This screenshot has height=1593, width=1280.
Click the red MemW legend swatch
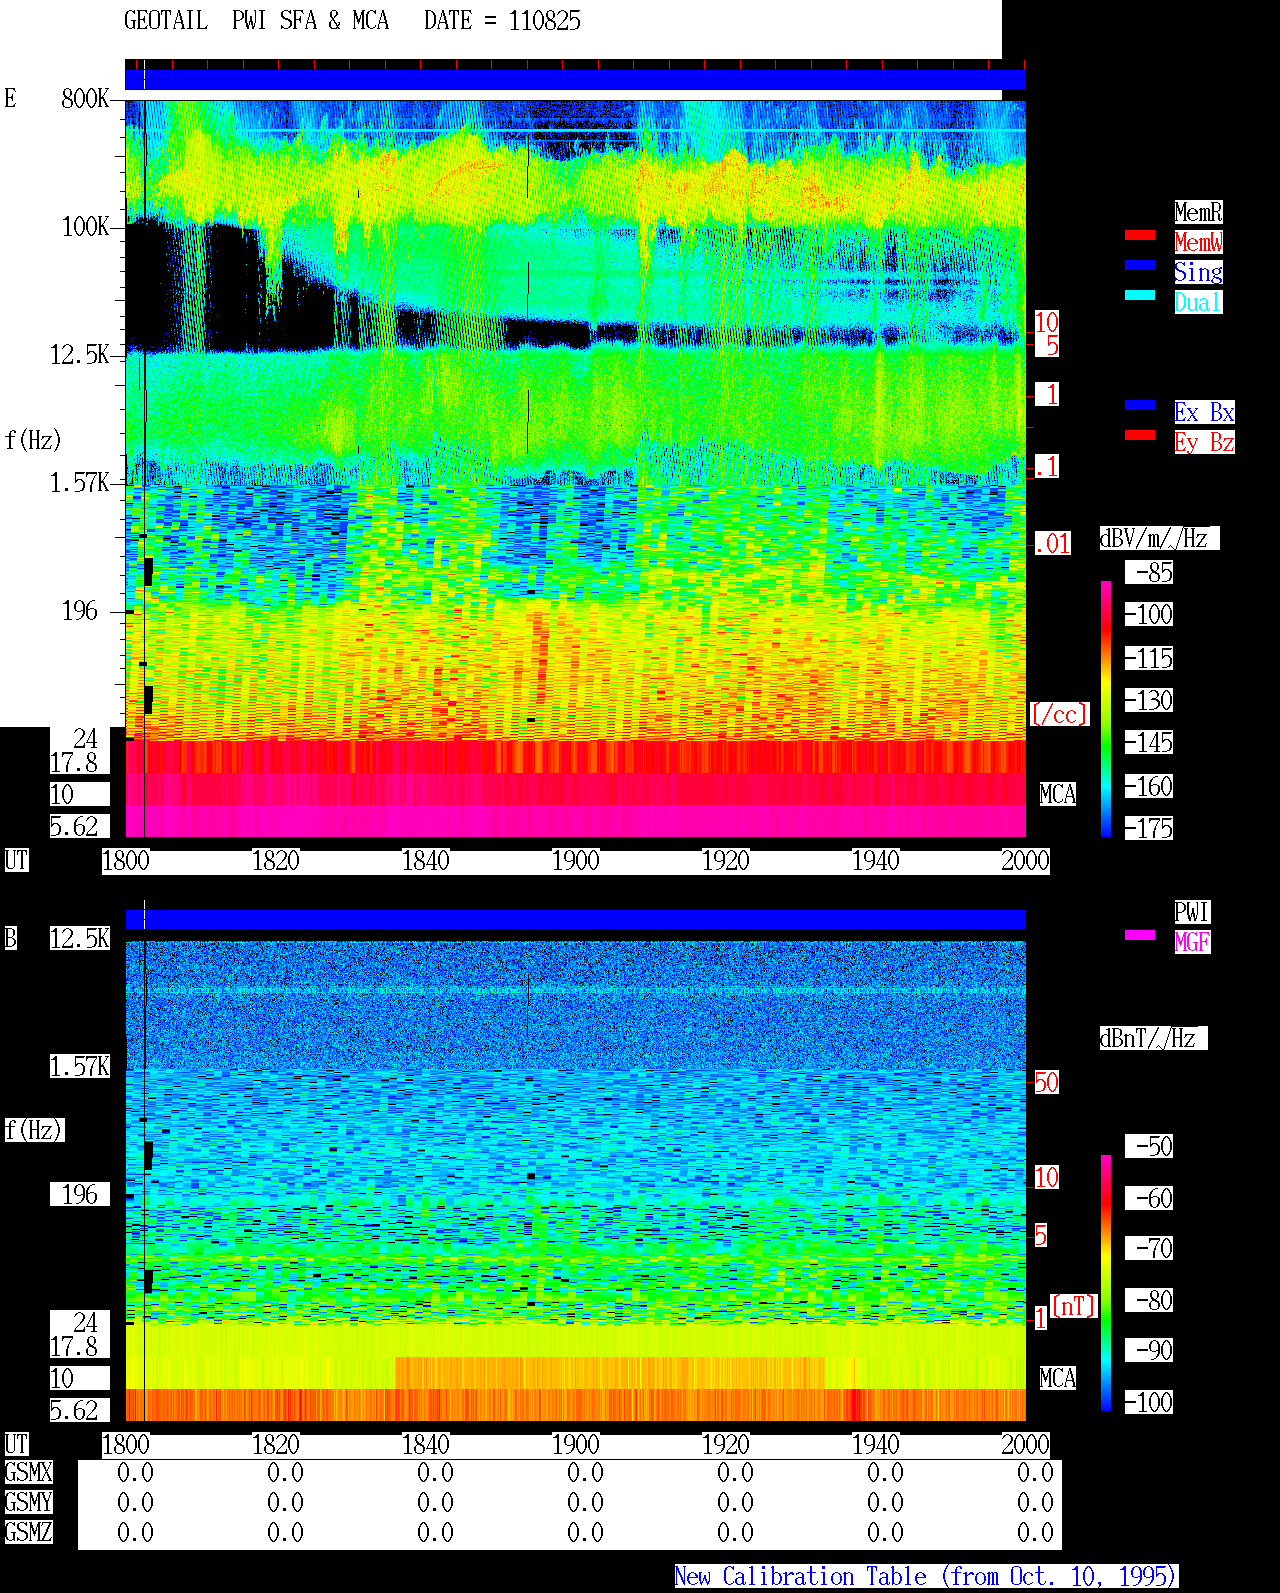tap(1140, 235)
